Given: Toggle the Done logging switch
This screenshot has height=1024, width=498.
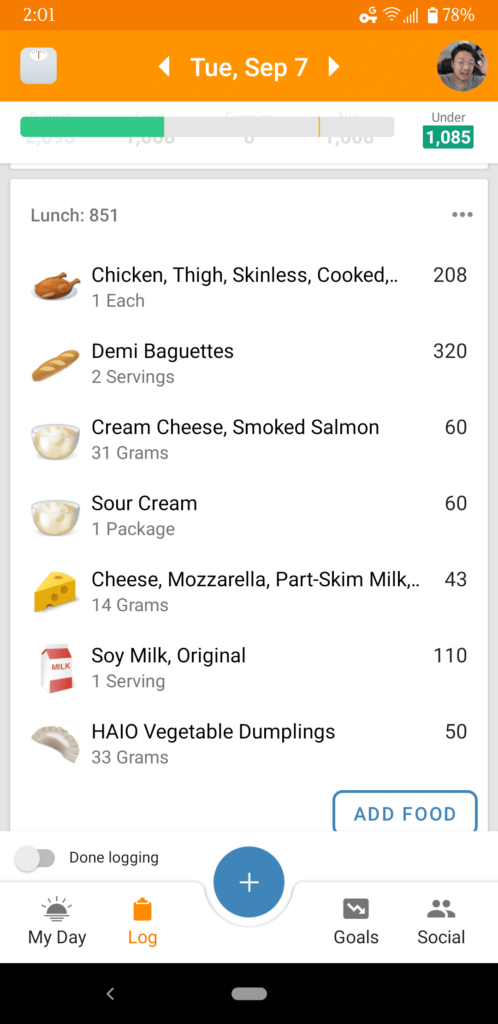Looking at the screenshot, I should click(35, 858).
